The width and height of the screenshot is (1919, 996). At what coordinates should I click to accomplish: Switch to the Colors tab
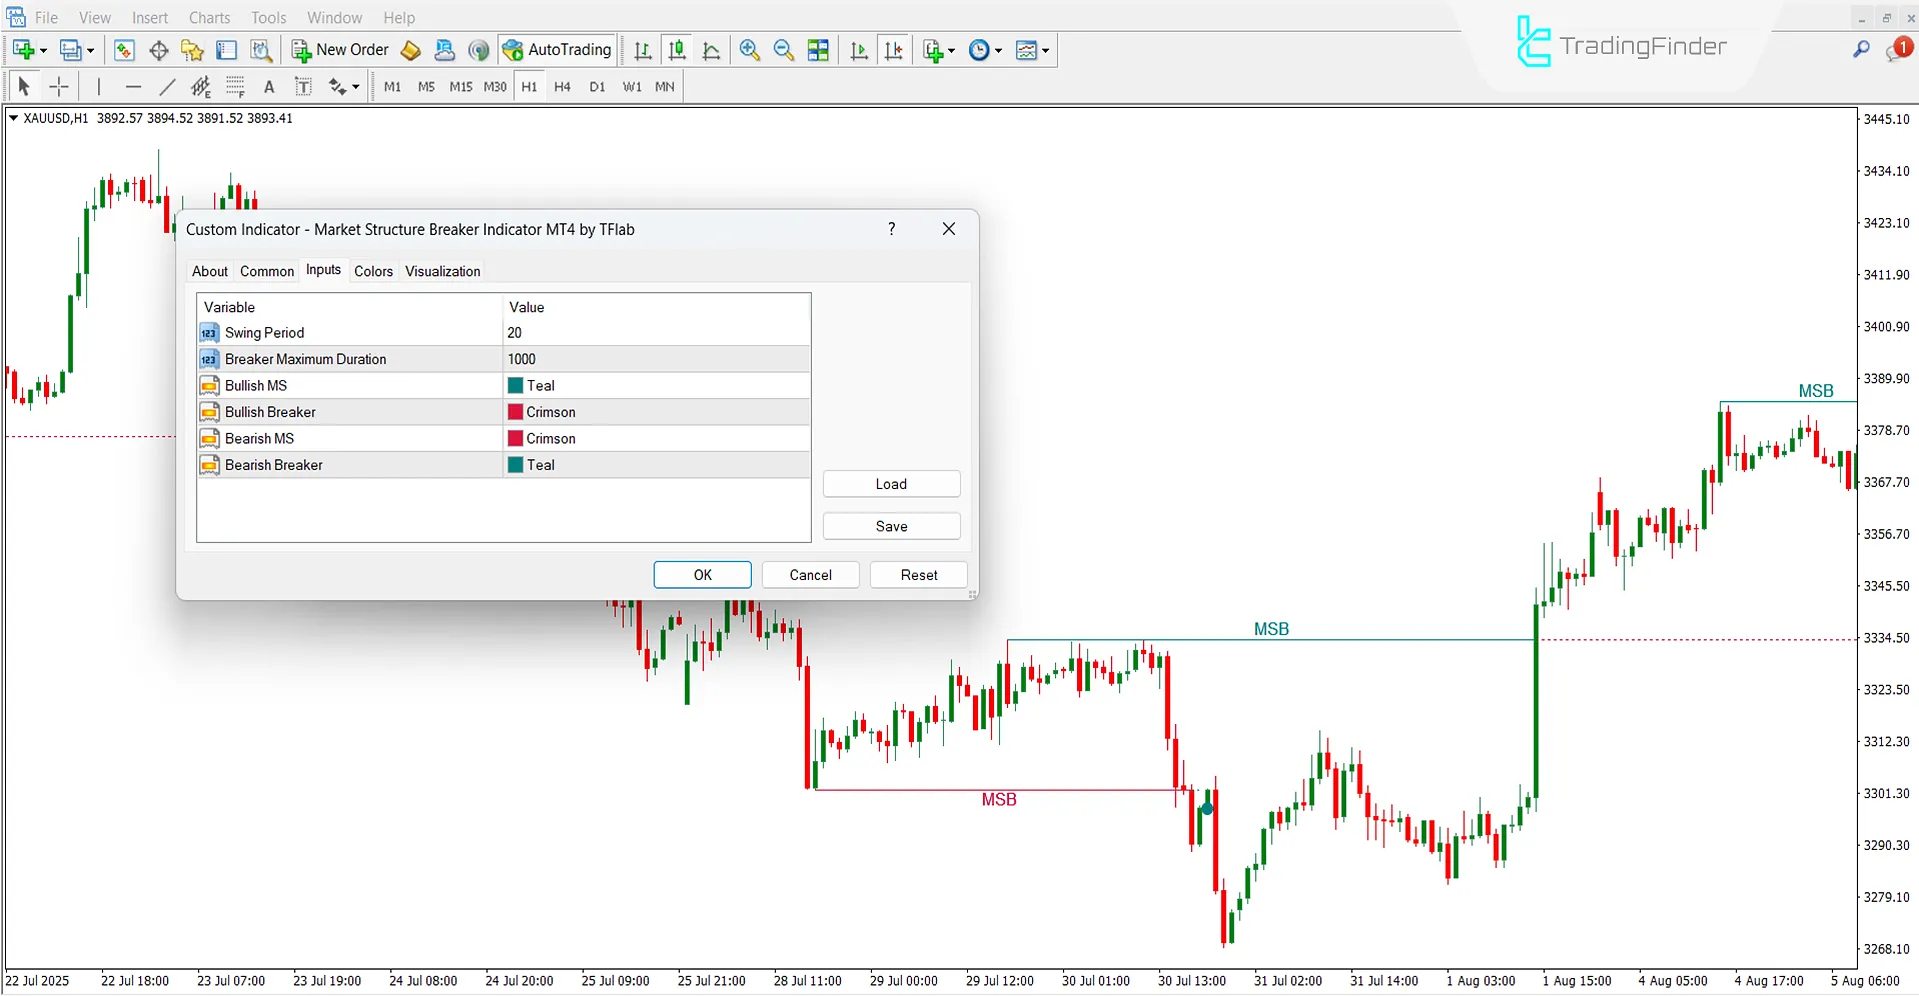373,271
